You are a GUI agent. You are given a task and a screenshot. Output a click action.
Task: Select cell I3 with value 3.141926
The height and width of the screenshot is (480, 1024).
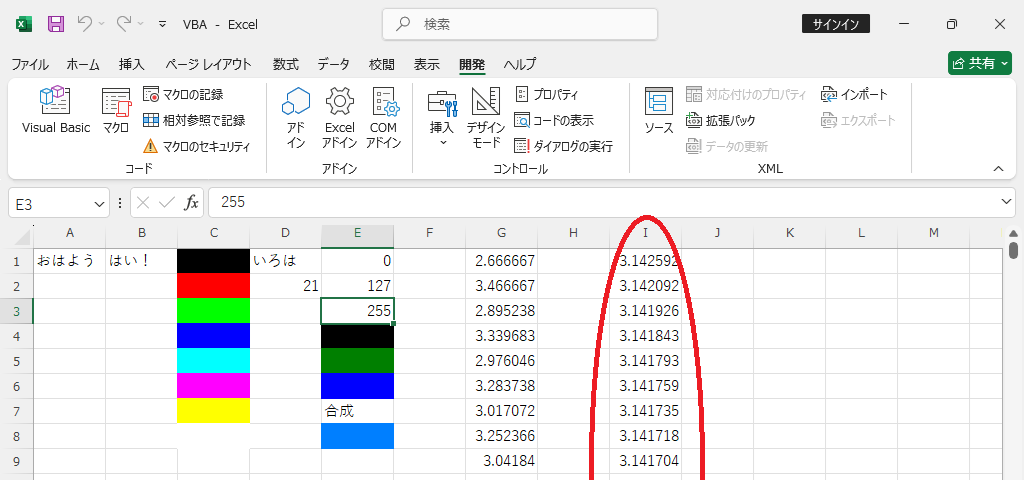pyautogui.click(x=645, y=311)
